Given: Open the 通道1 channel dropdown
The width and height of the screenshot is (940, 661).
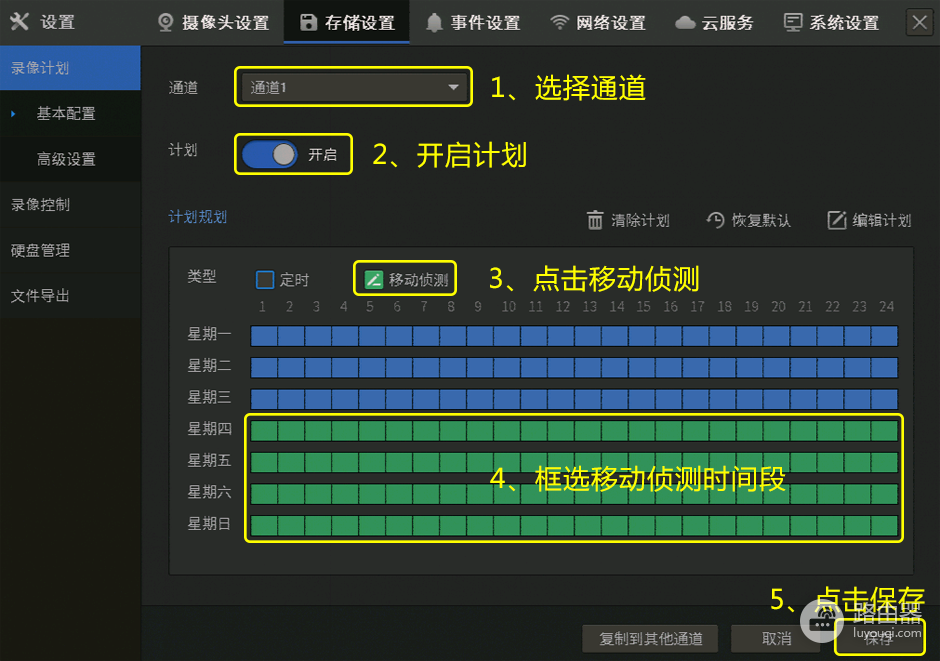Looking at the screenshot, I should click(353, 87).
